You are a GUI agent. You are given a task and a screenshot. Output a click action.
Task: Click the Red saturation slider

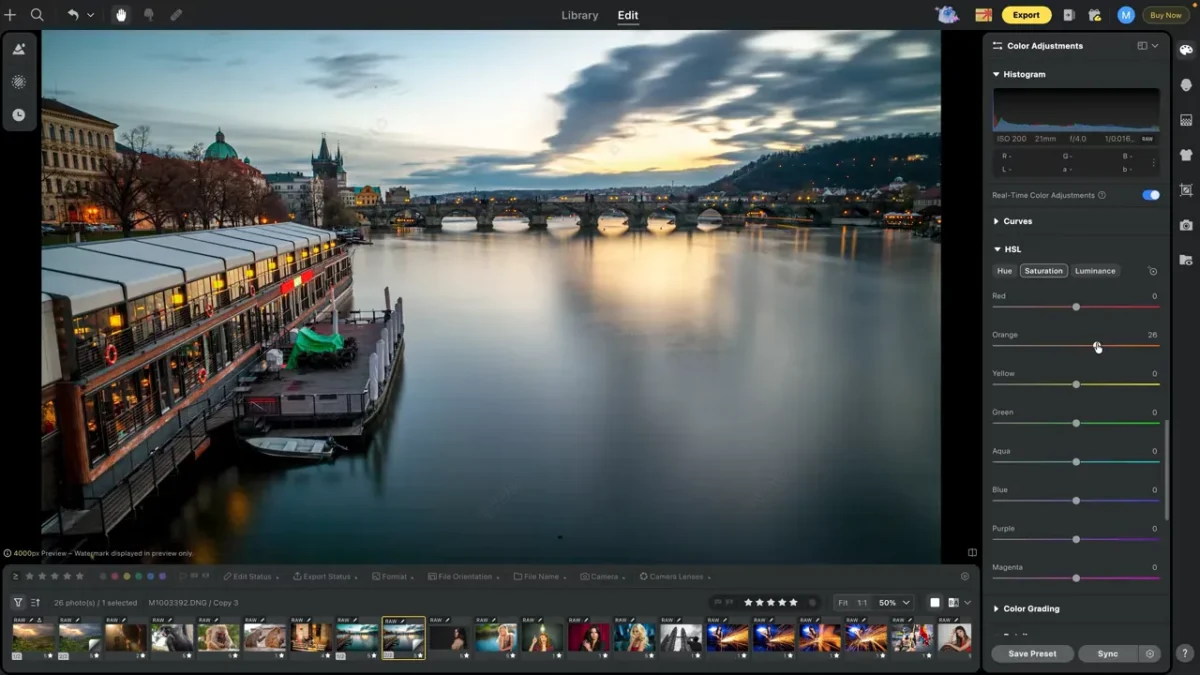tap(1076, 307)
